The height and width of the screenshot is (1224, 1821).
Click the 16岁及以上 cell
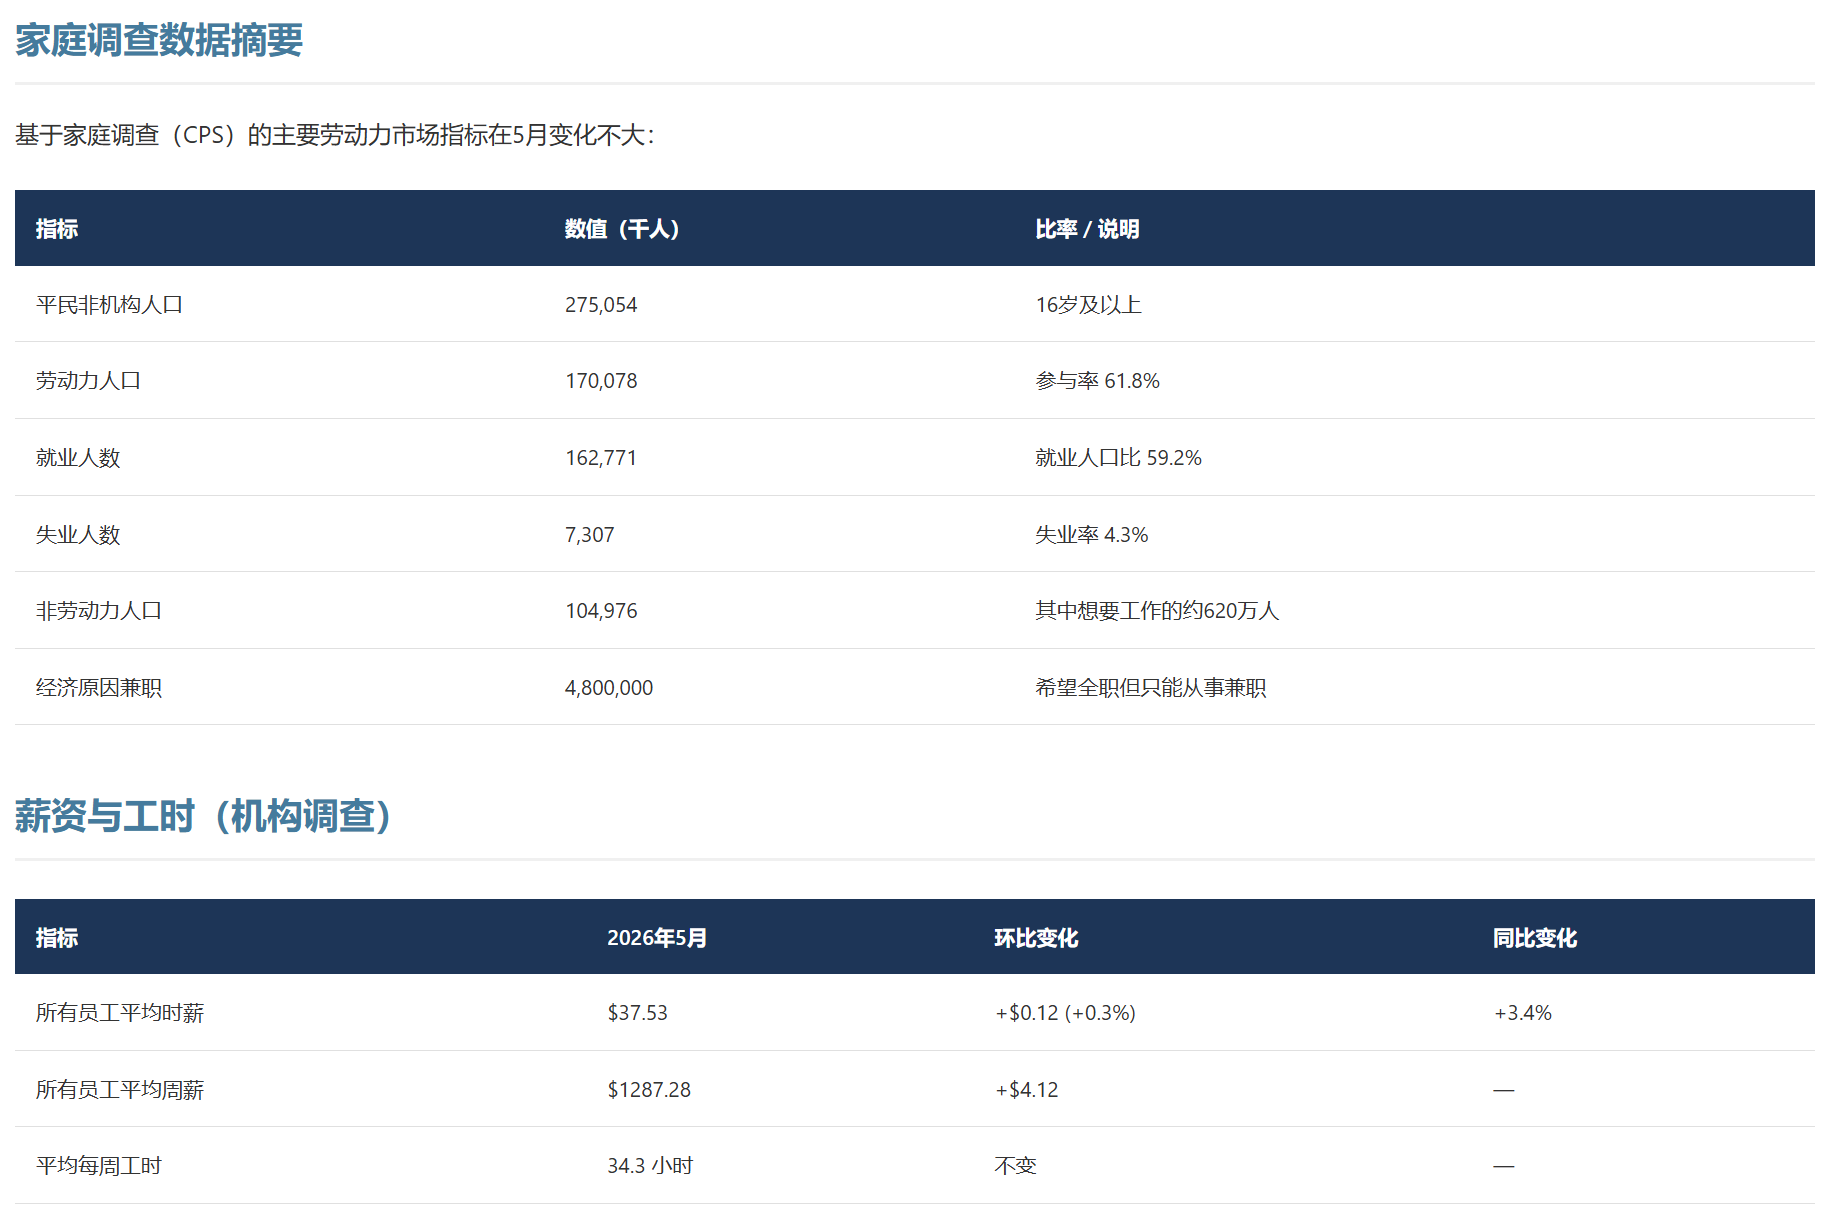[x=1088, y=305]
